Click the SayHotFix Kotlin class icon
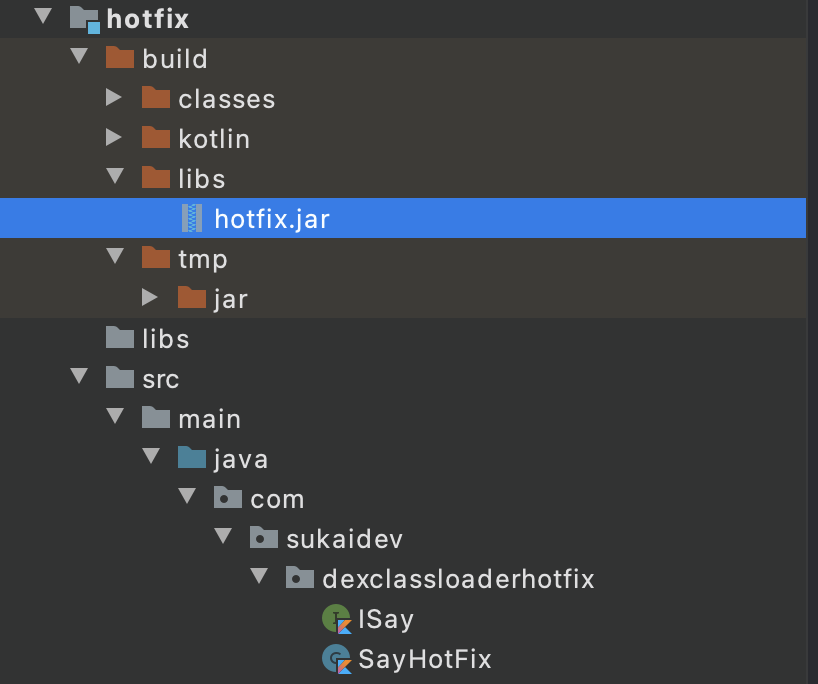The image size is (818, 684). click(337, 659)
